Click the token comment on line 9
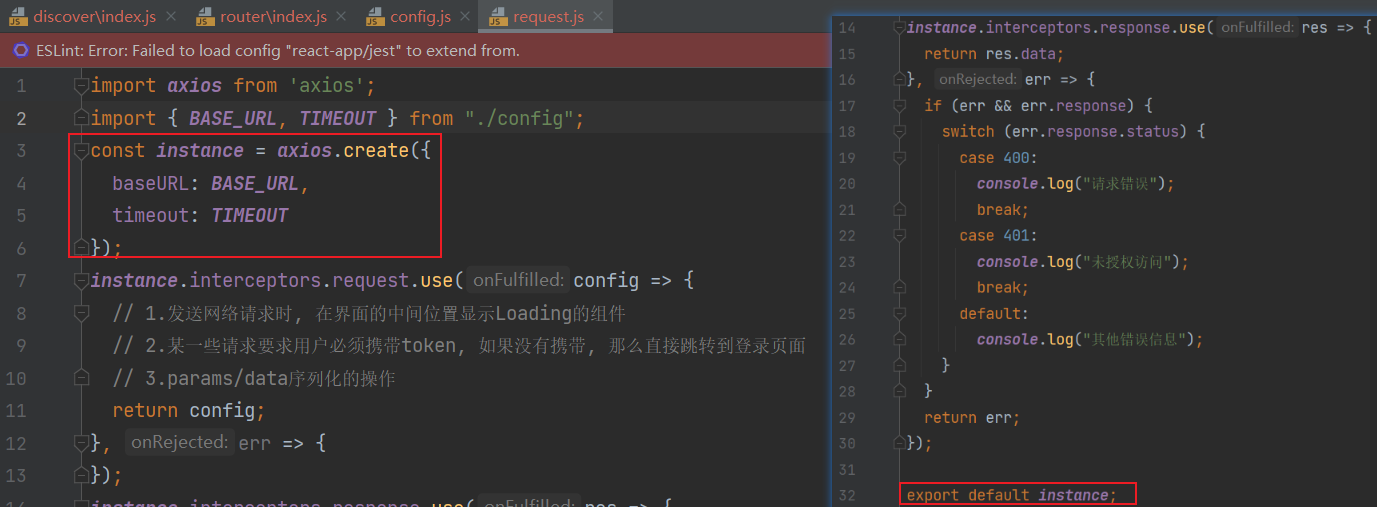The height and width of the screenshot is (507, 1377). (459, 346)
